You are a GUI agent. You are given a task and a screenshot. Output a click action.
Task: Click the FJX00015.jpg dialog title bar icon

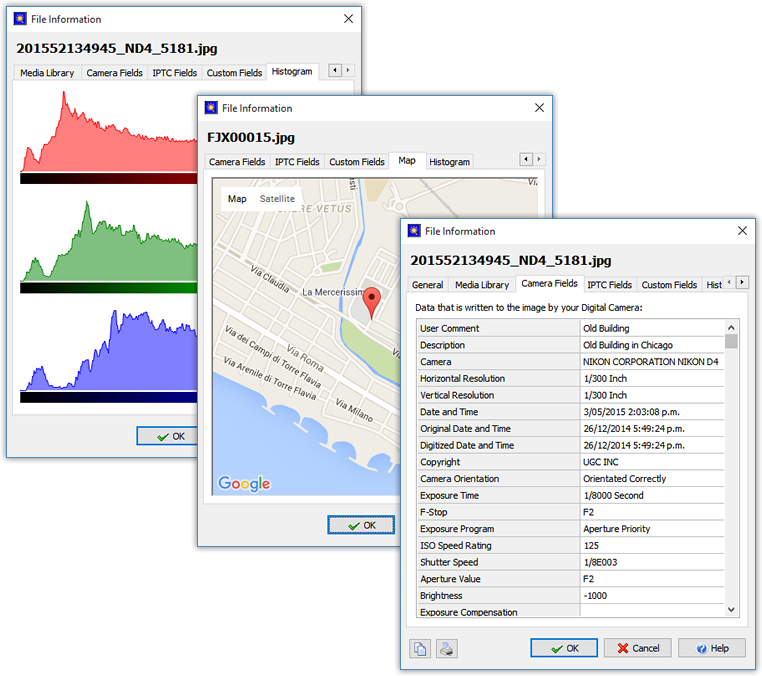pyautogui.click(x=211, y=108)
